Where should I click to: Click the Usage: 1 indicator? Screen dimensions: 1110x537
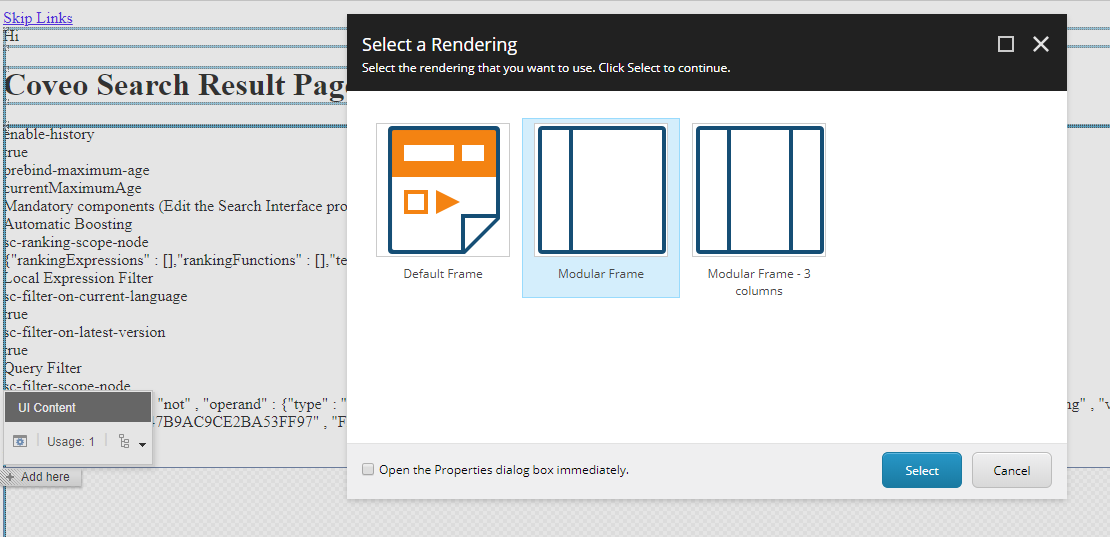click(x=71, y=441)
